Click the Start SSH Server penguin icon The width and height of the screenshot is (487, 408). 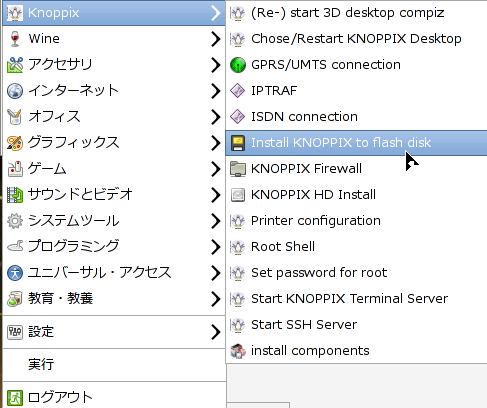point(238,325)
